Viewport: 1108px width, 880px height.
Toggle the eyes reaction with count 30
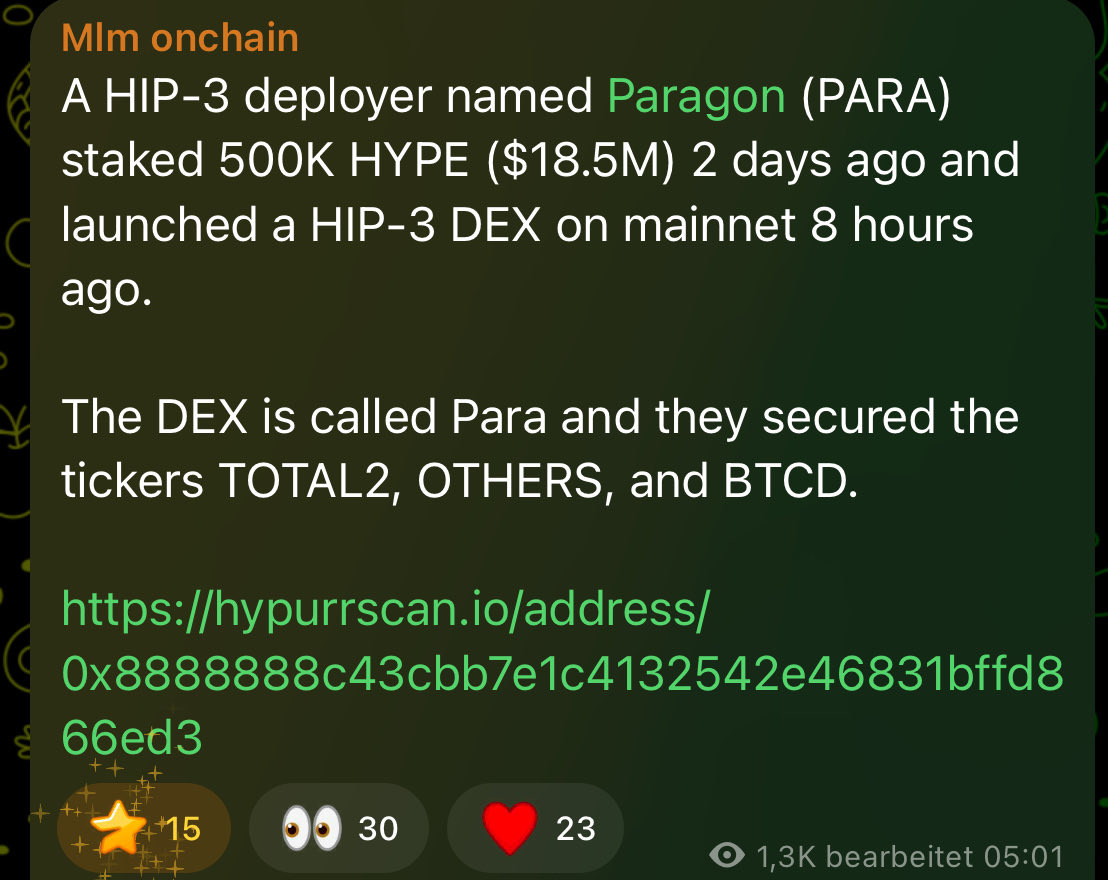pyautogui.click(x=339, y=828)
